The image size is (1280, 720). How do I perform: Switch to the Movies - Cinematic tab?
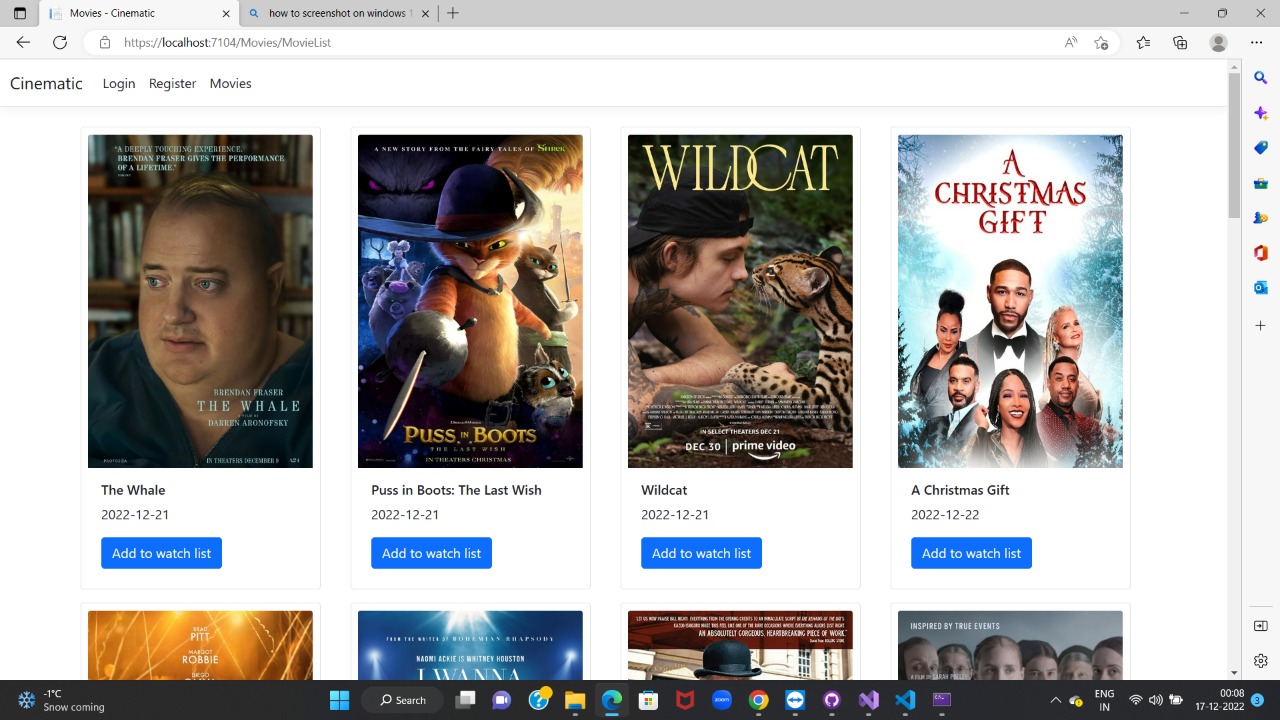click(x=138, y=13)
